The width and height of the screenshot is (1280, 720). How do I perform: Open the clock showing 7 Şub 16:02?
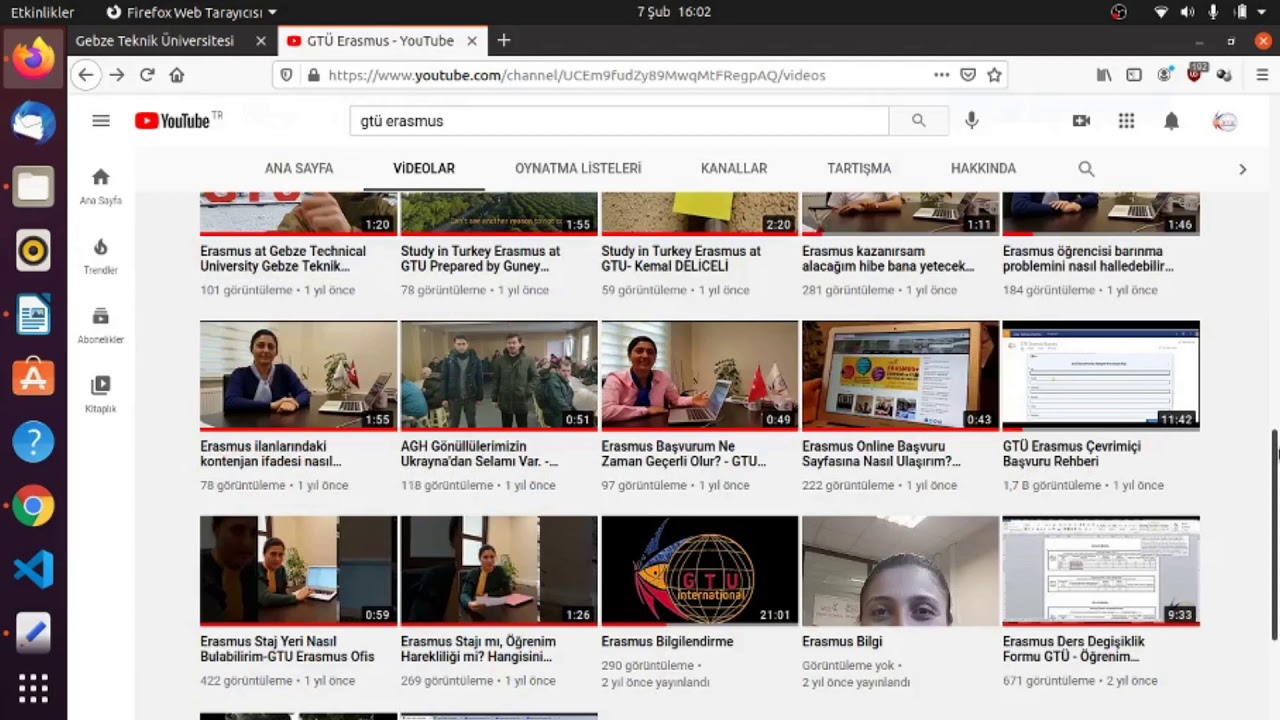674,12
